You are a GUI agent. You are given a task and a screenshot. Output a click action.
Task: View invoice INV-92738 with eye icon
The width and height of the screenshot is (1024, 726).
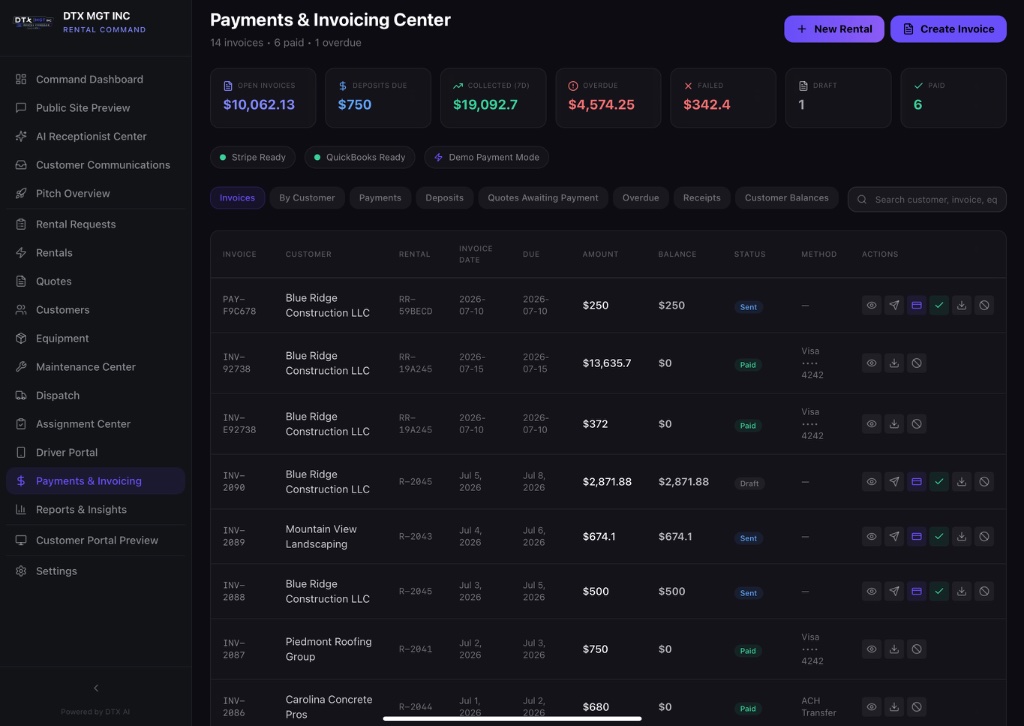[871, 363]
